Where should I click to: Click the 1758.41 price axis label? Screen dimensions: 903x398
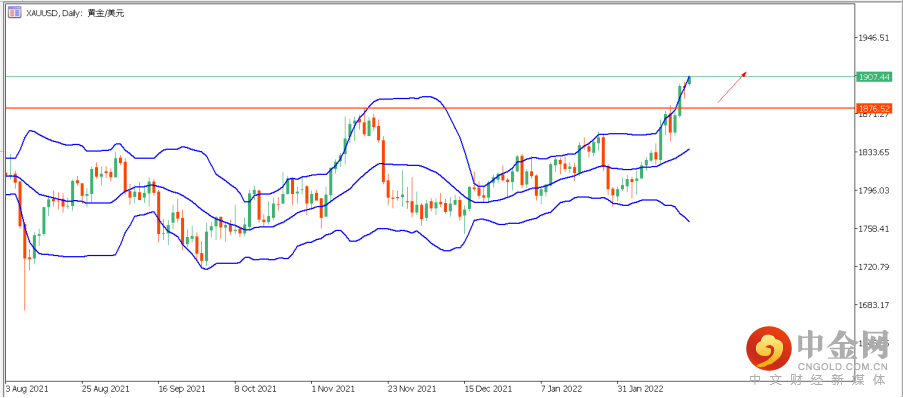pyautogui.click(x=875, y=229)
